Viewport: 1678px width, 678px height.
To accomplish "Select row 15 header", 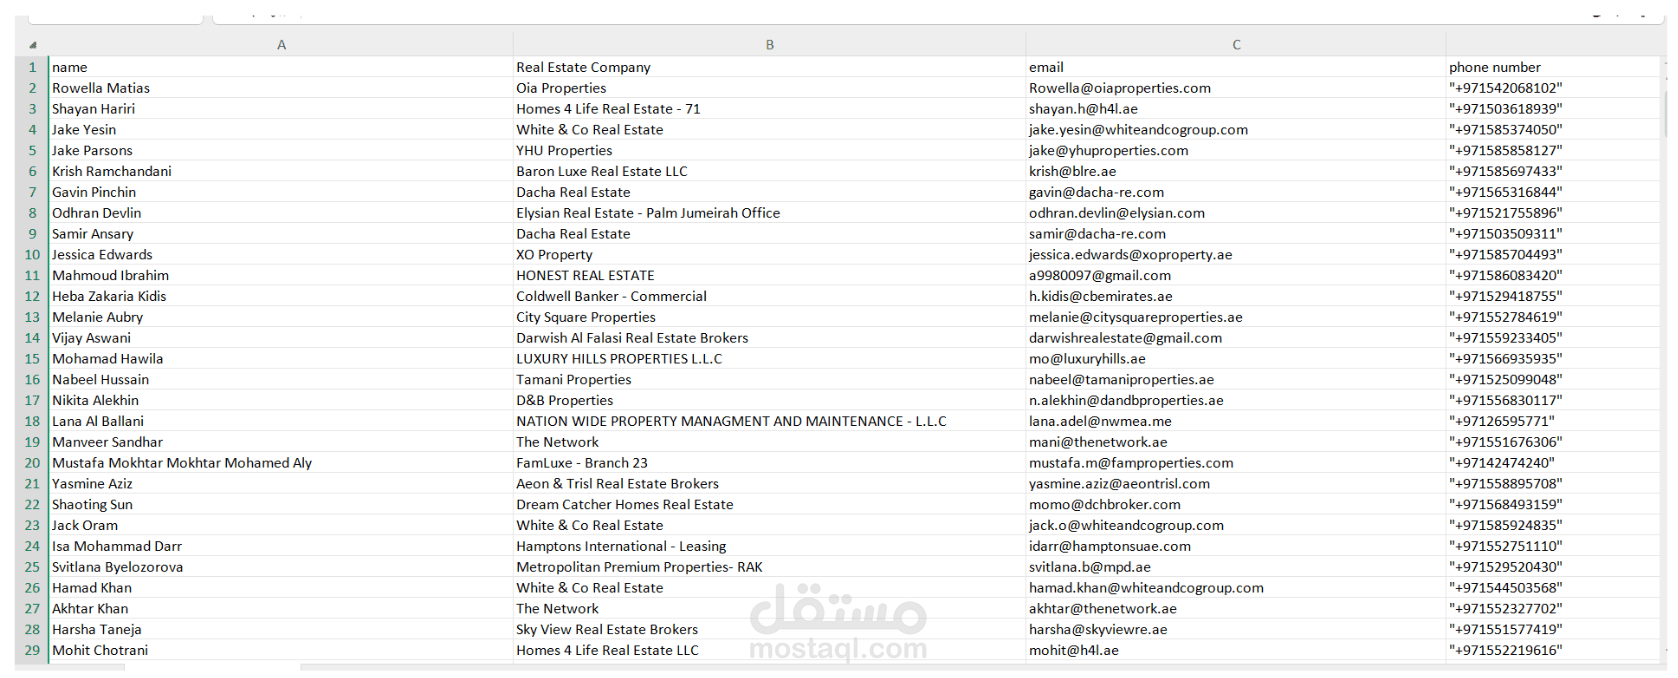I will [32, 359].
